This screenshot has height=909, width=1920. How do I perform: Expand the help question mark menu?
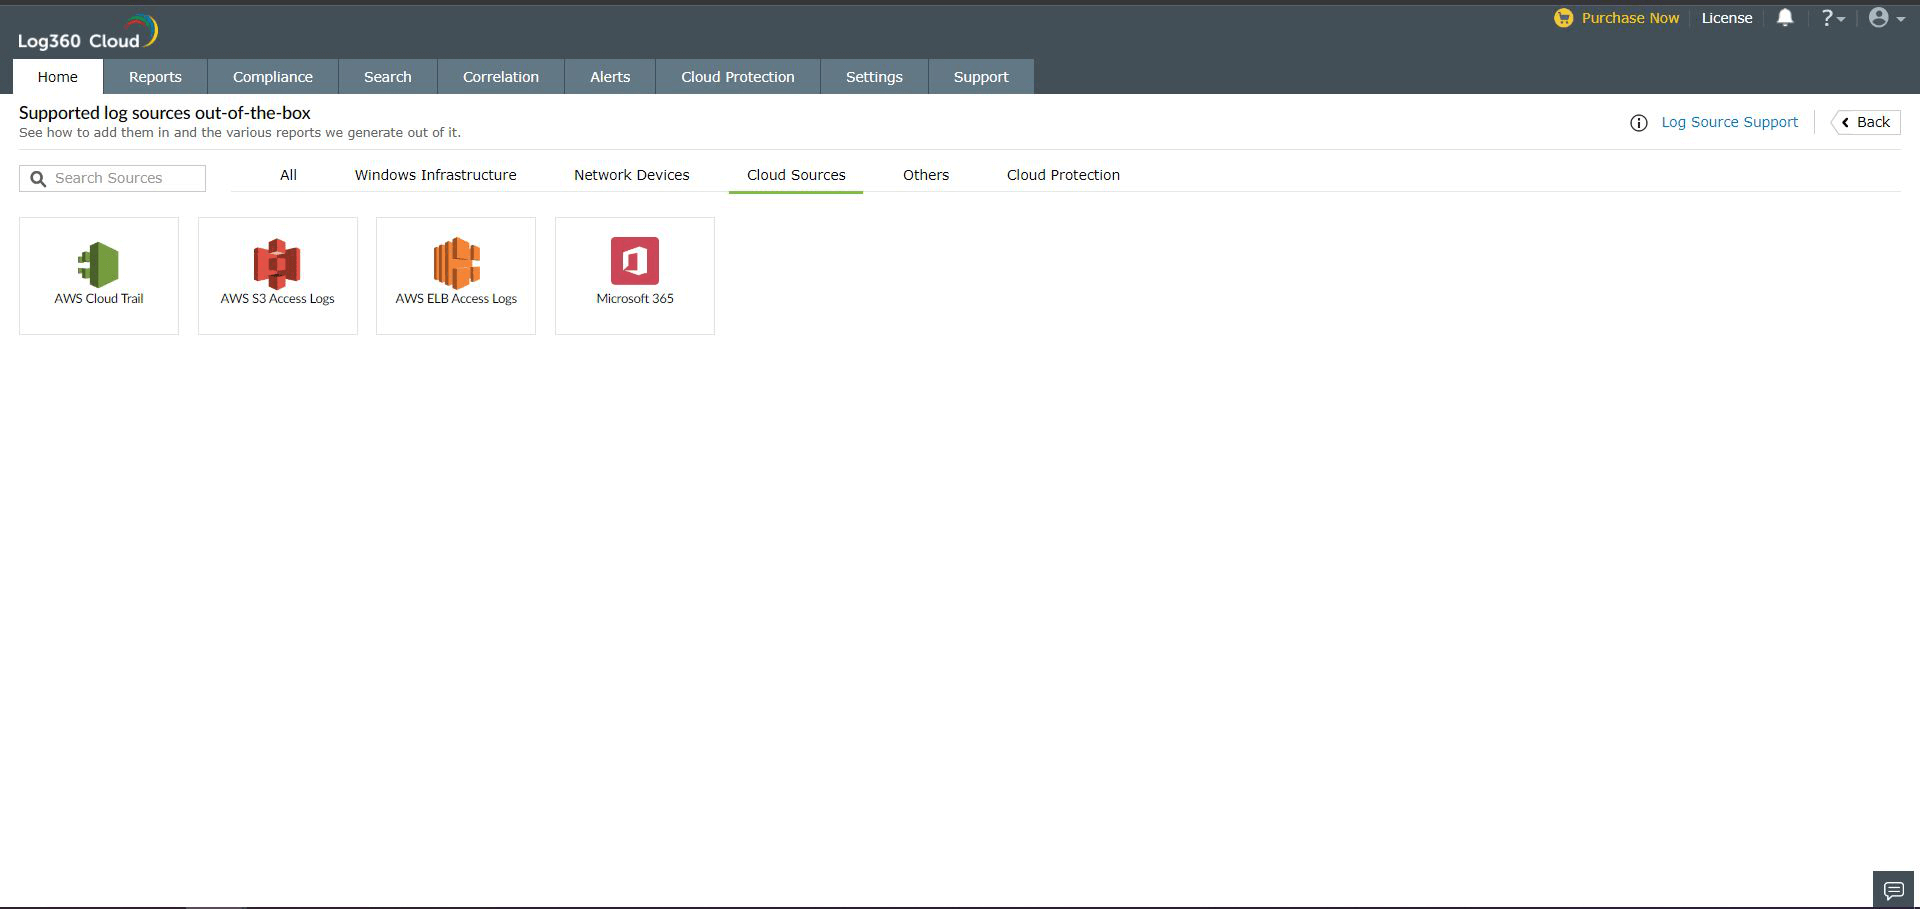click(1832, 18)
